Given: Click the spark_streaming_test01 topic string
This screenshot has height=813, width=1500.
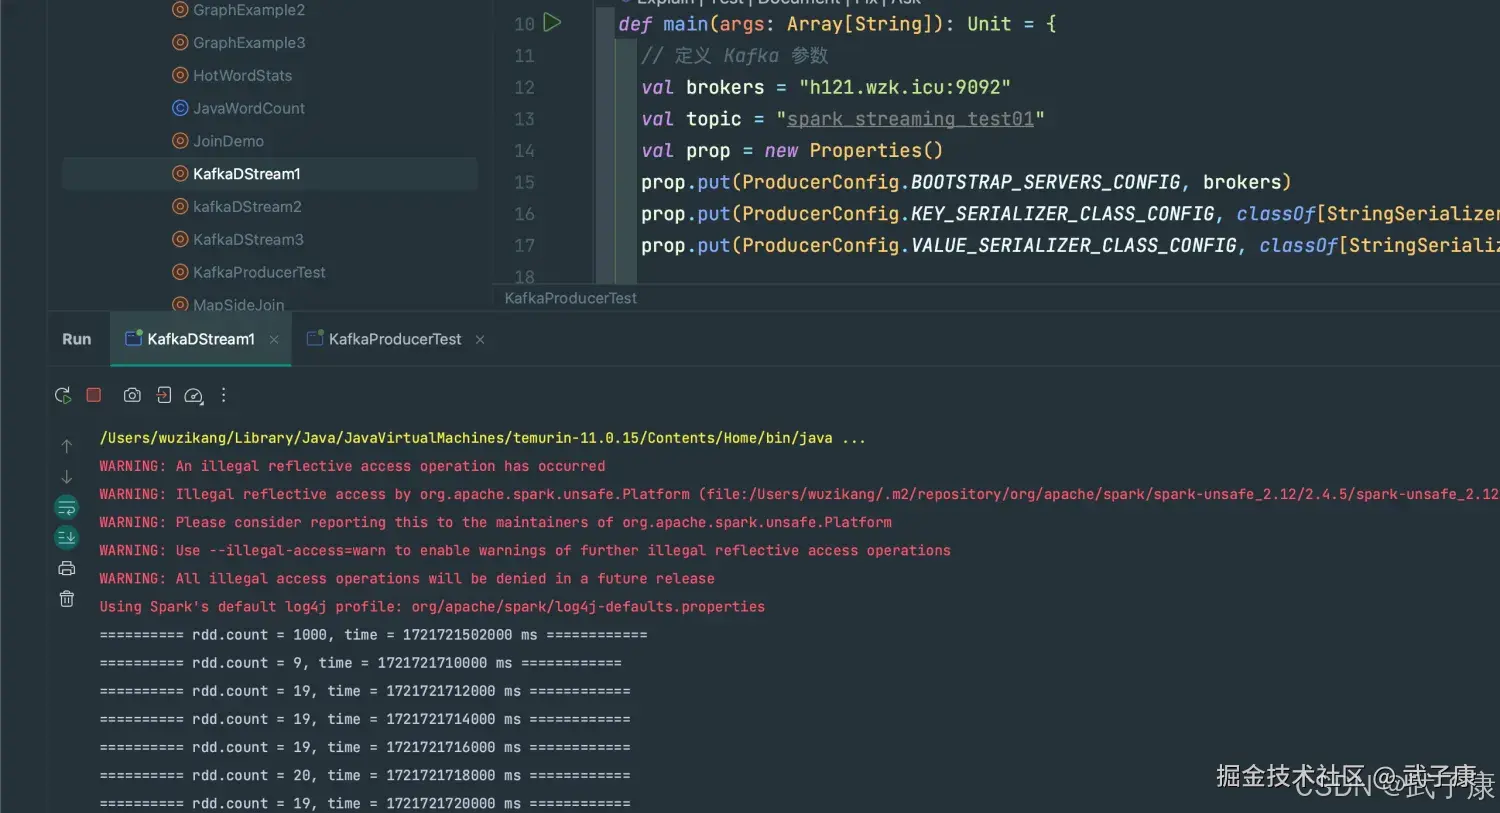Looking at the screenshot, I should coord(910,119).
